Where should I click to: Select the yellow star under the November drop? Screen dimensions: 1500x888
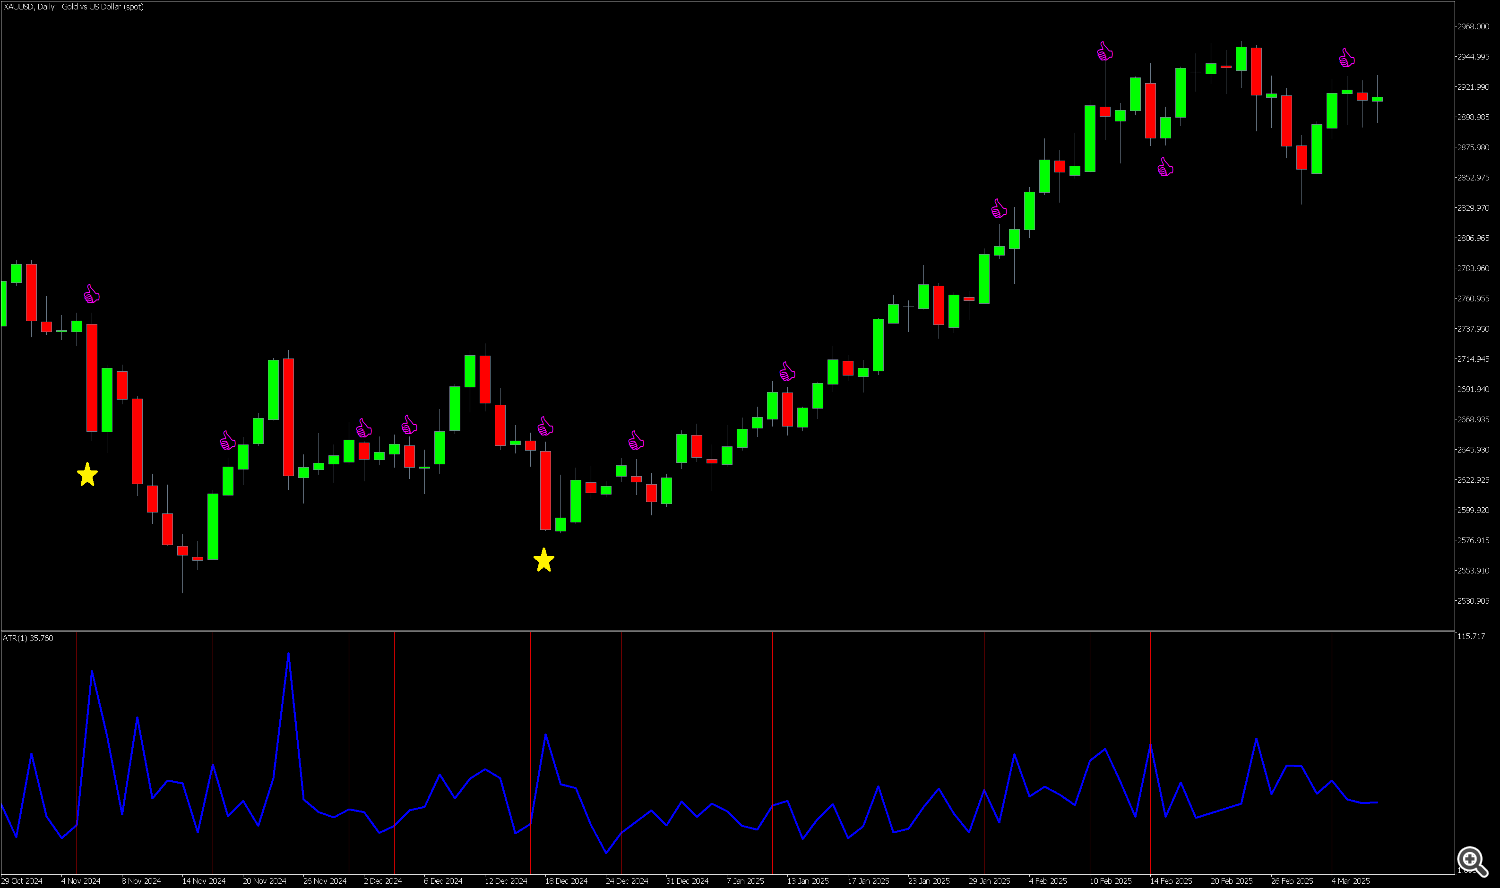tap(88, 475)
